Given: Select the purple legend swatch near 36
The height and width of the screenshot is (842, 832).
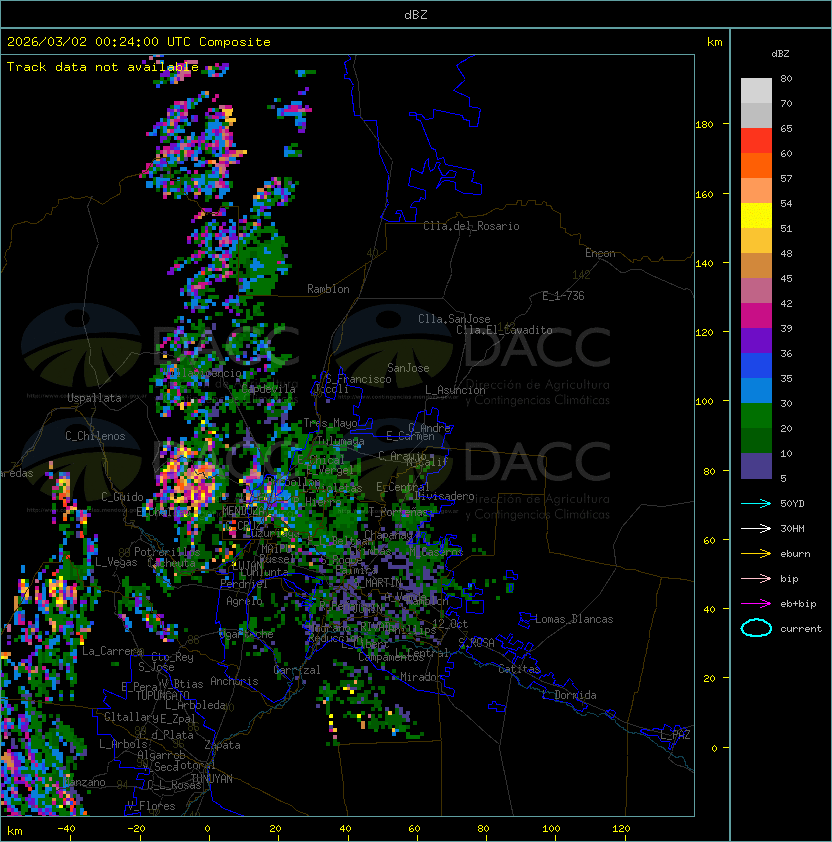Looking at the screenshot, I should (756, 340).
